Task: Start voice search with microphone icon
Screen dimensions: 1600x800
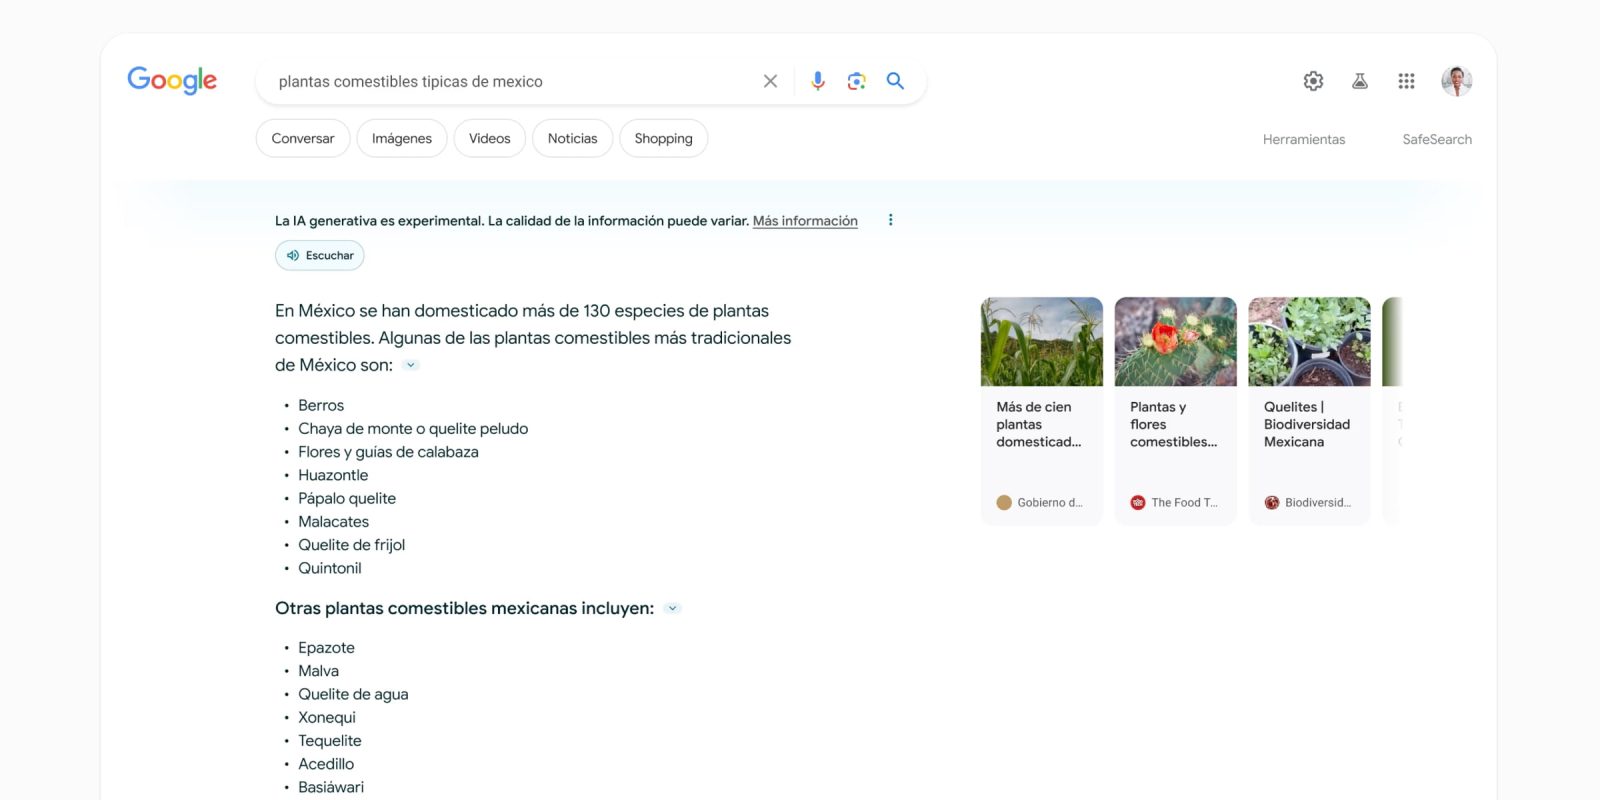Action: (817, 81)
